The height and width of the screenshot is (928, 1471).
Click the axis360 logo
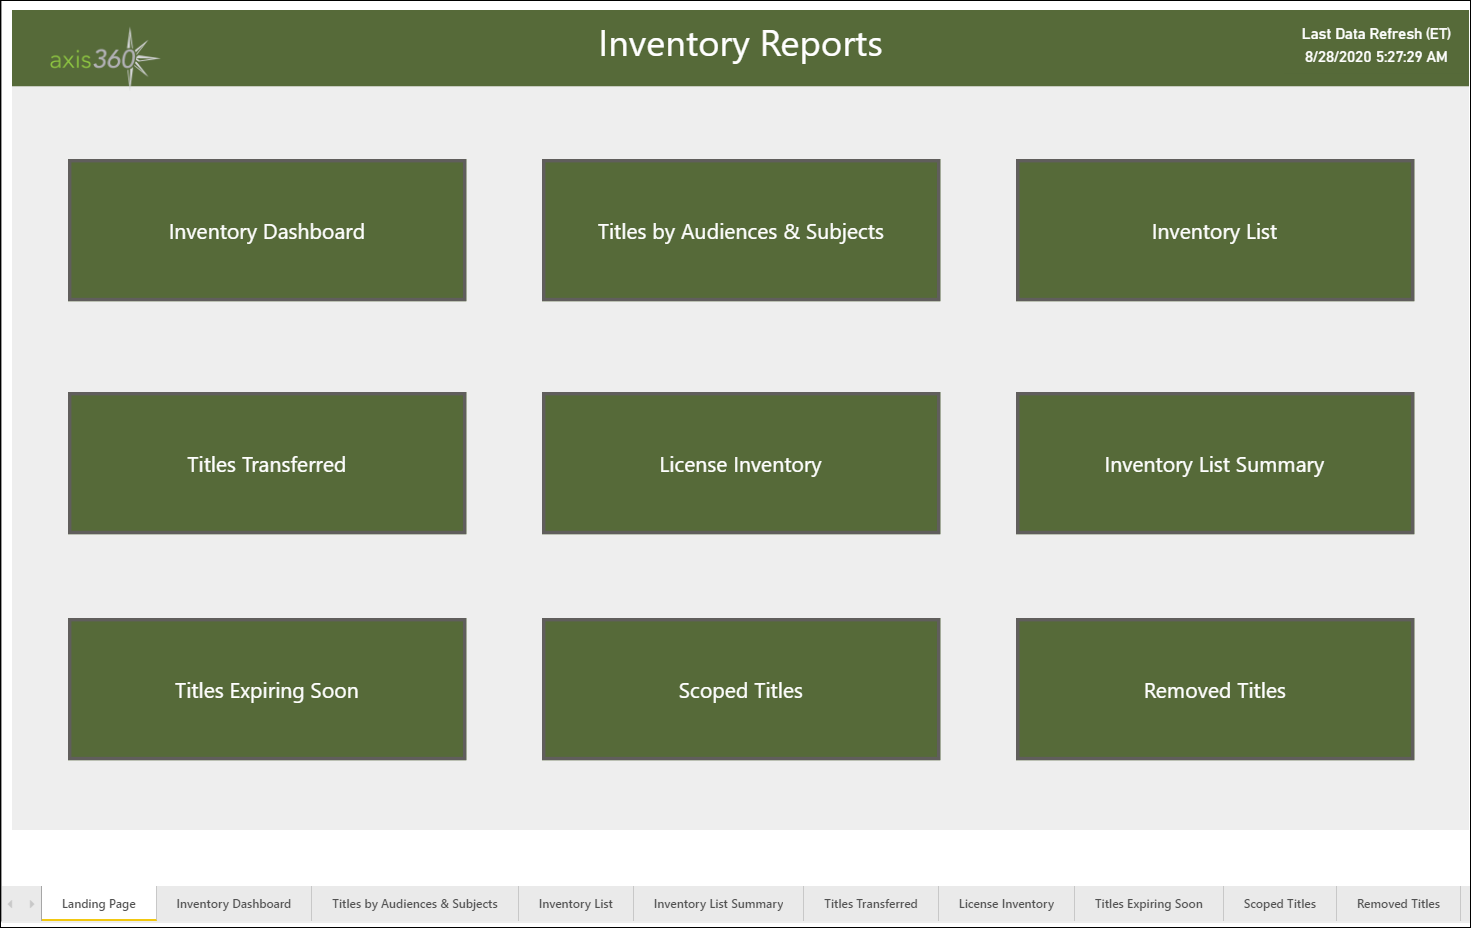100,55
